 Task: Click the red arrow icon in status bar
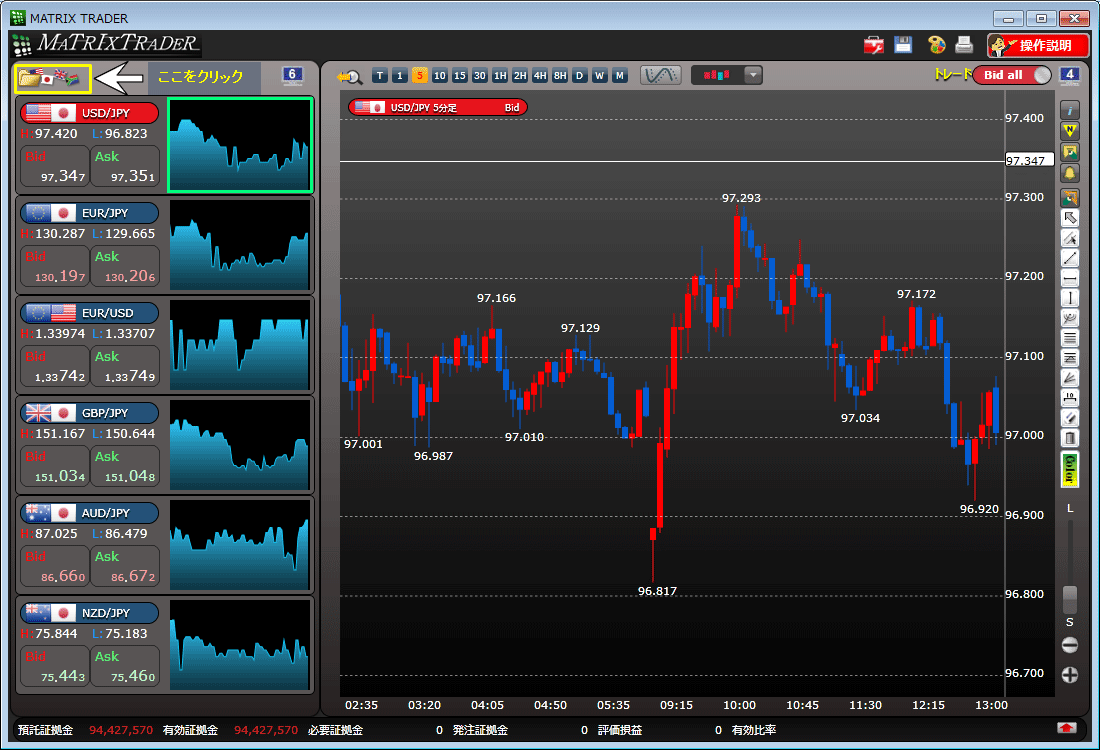pyautogui.click(x=1066, y=728)
